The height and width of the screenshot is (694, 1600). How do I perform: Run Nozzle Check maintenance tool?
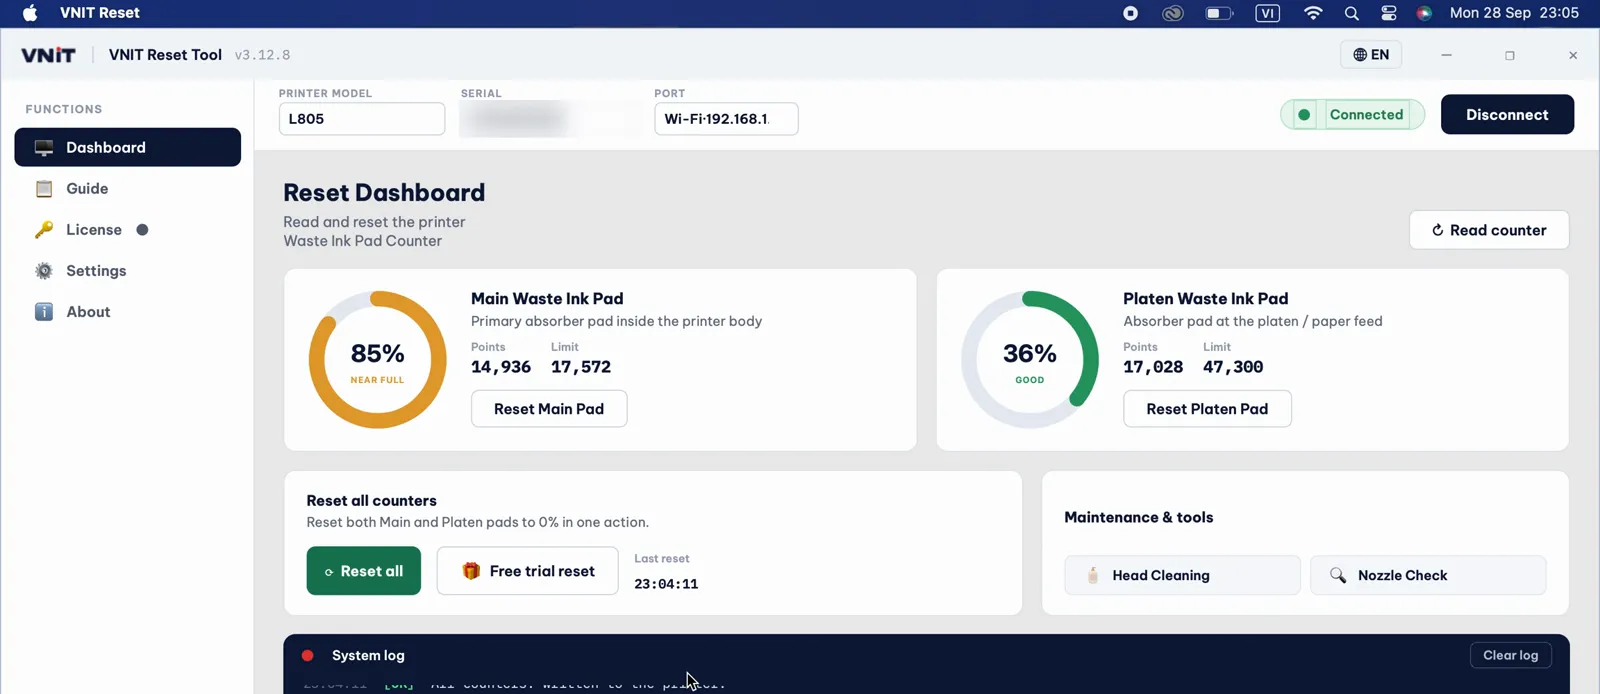pyautogui.click(x=1428, y=575)
